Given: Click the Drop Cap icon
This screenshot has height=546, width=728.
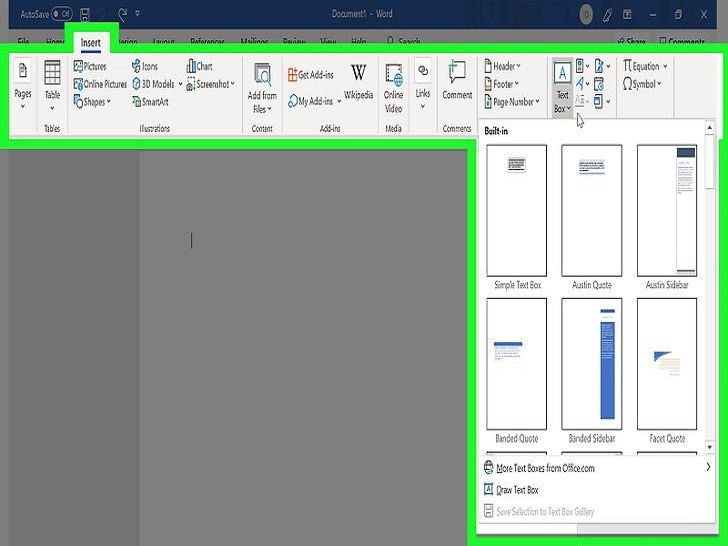Looking at the screenshot, I should coord(582,100).
